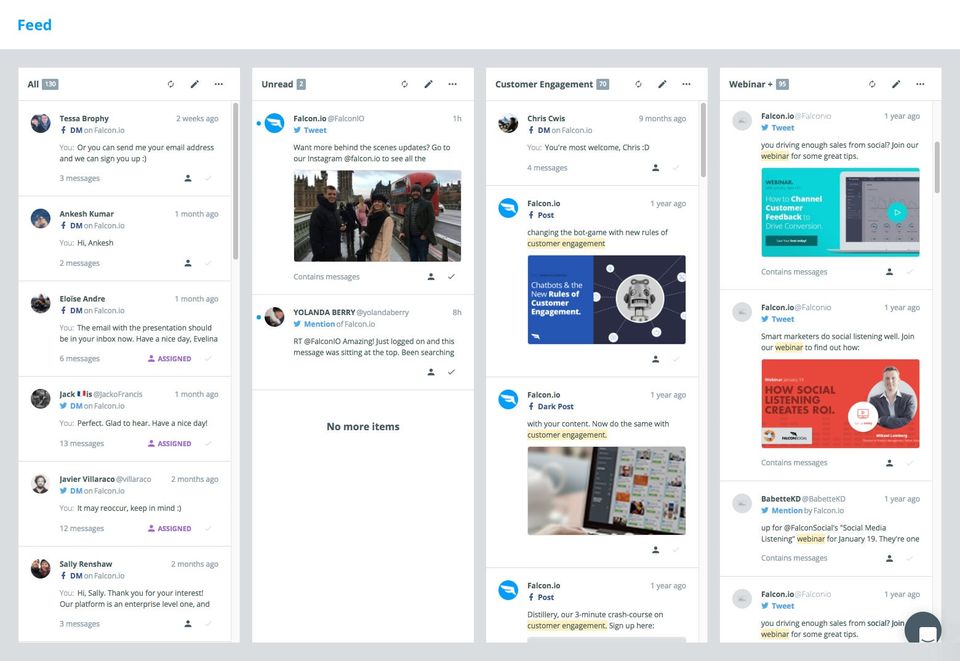Assign the Channel Customer Feedback webinar tweet
This screenshot has width=960, height=661.
pyautogui.click(x=890, y=272)
